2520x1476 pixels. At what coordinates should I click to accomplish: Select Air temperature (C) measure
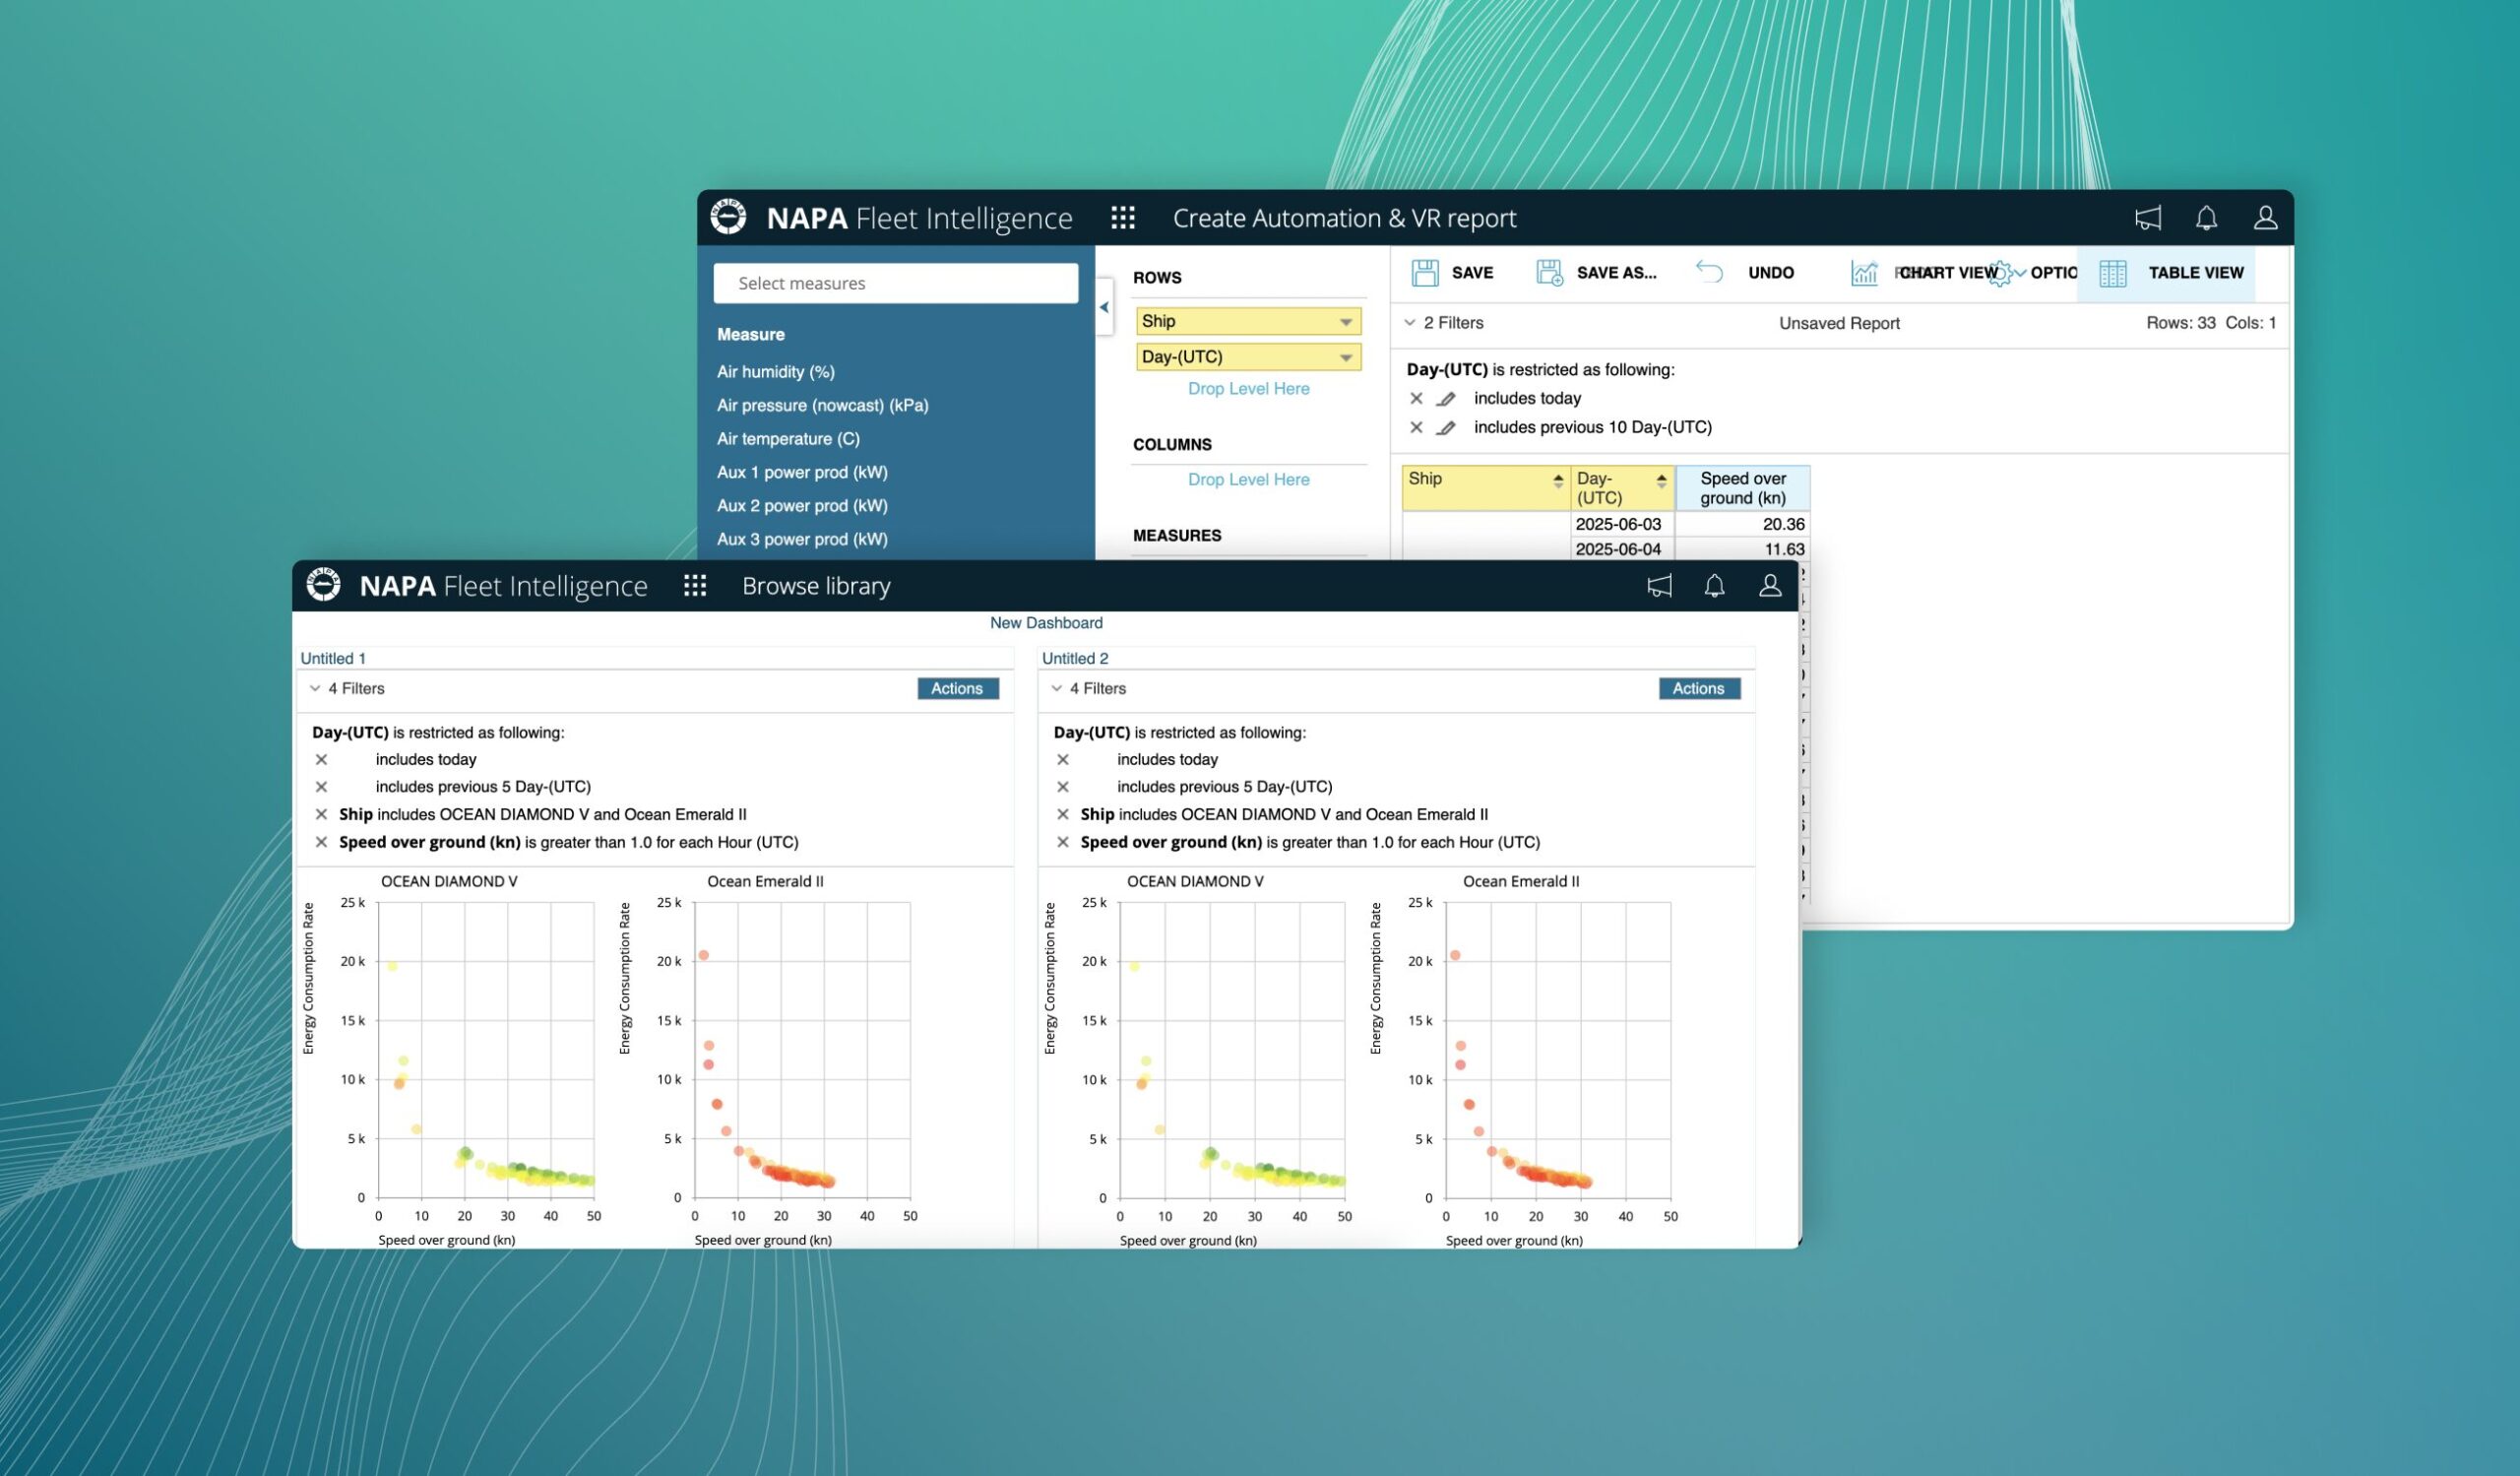click(x=788, y=439)
